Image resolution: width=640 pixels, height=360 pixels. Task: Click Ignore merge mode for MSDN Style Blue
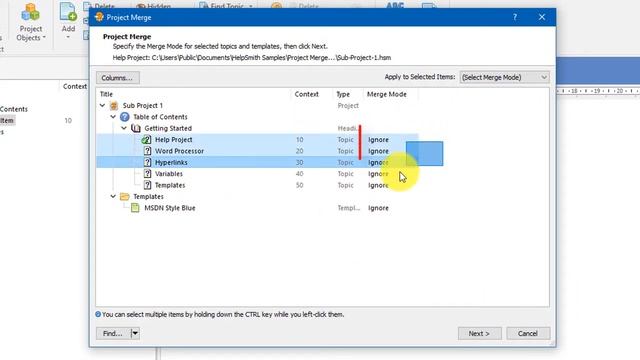pos(378,208)
